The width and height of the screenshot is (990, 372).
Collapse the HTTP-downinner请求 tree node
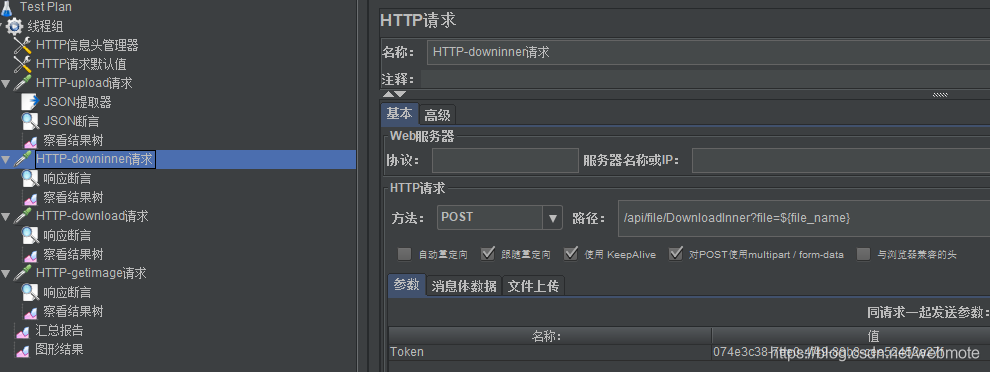click(6, 160)
